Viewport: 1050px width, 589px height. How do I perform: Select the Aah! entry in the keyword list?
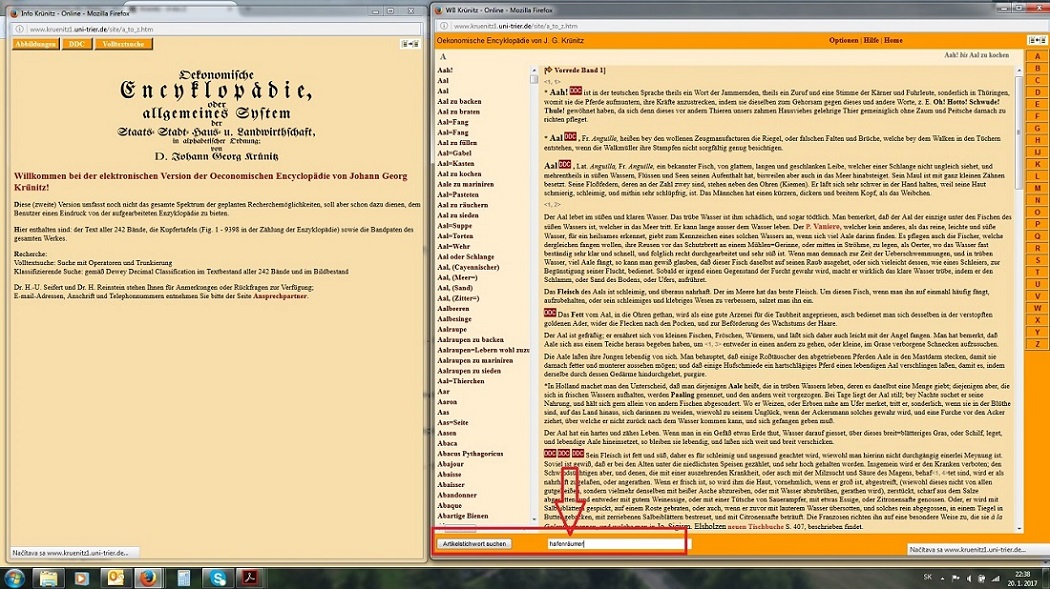445,70
